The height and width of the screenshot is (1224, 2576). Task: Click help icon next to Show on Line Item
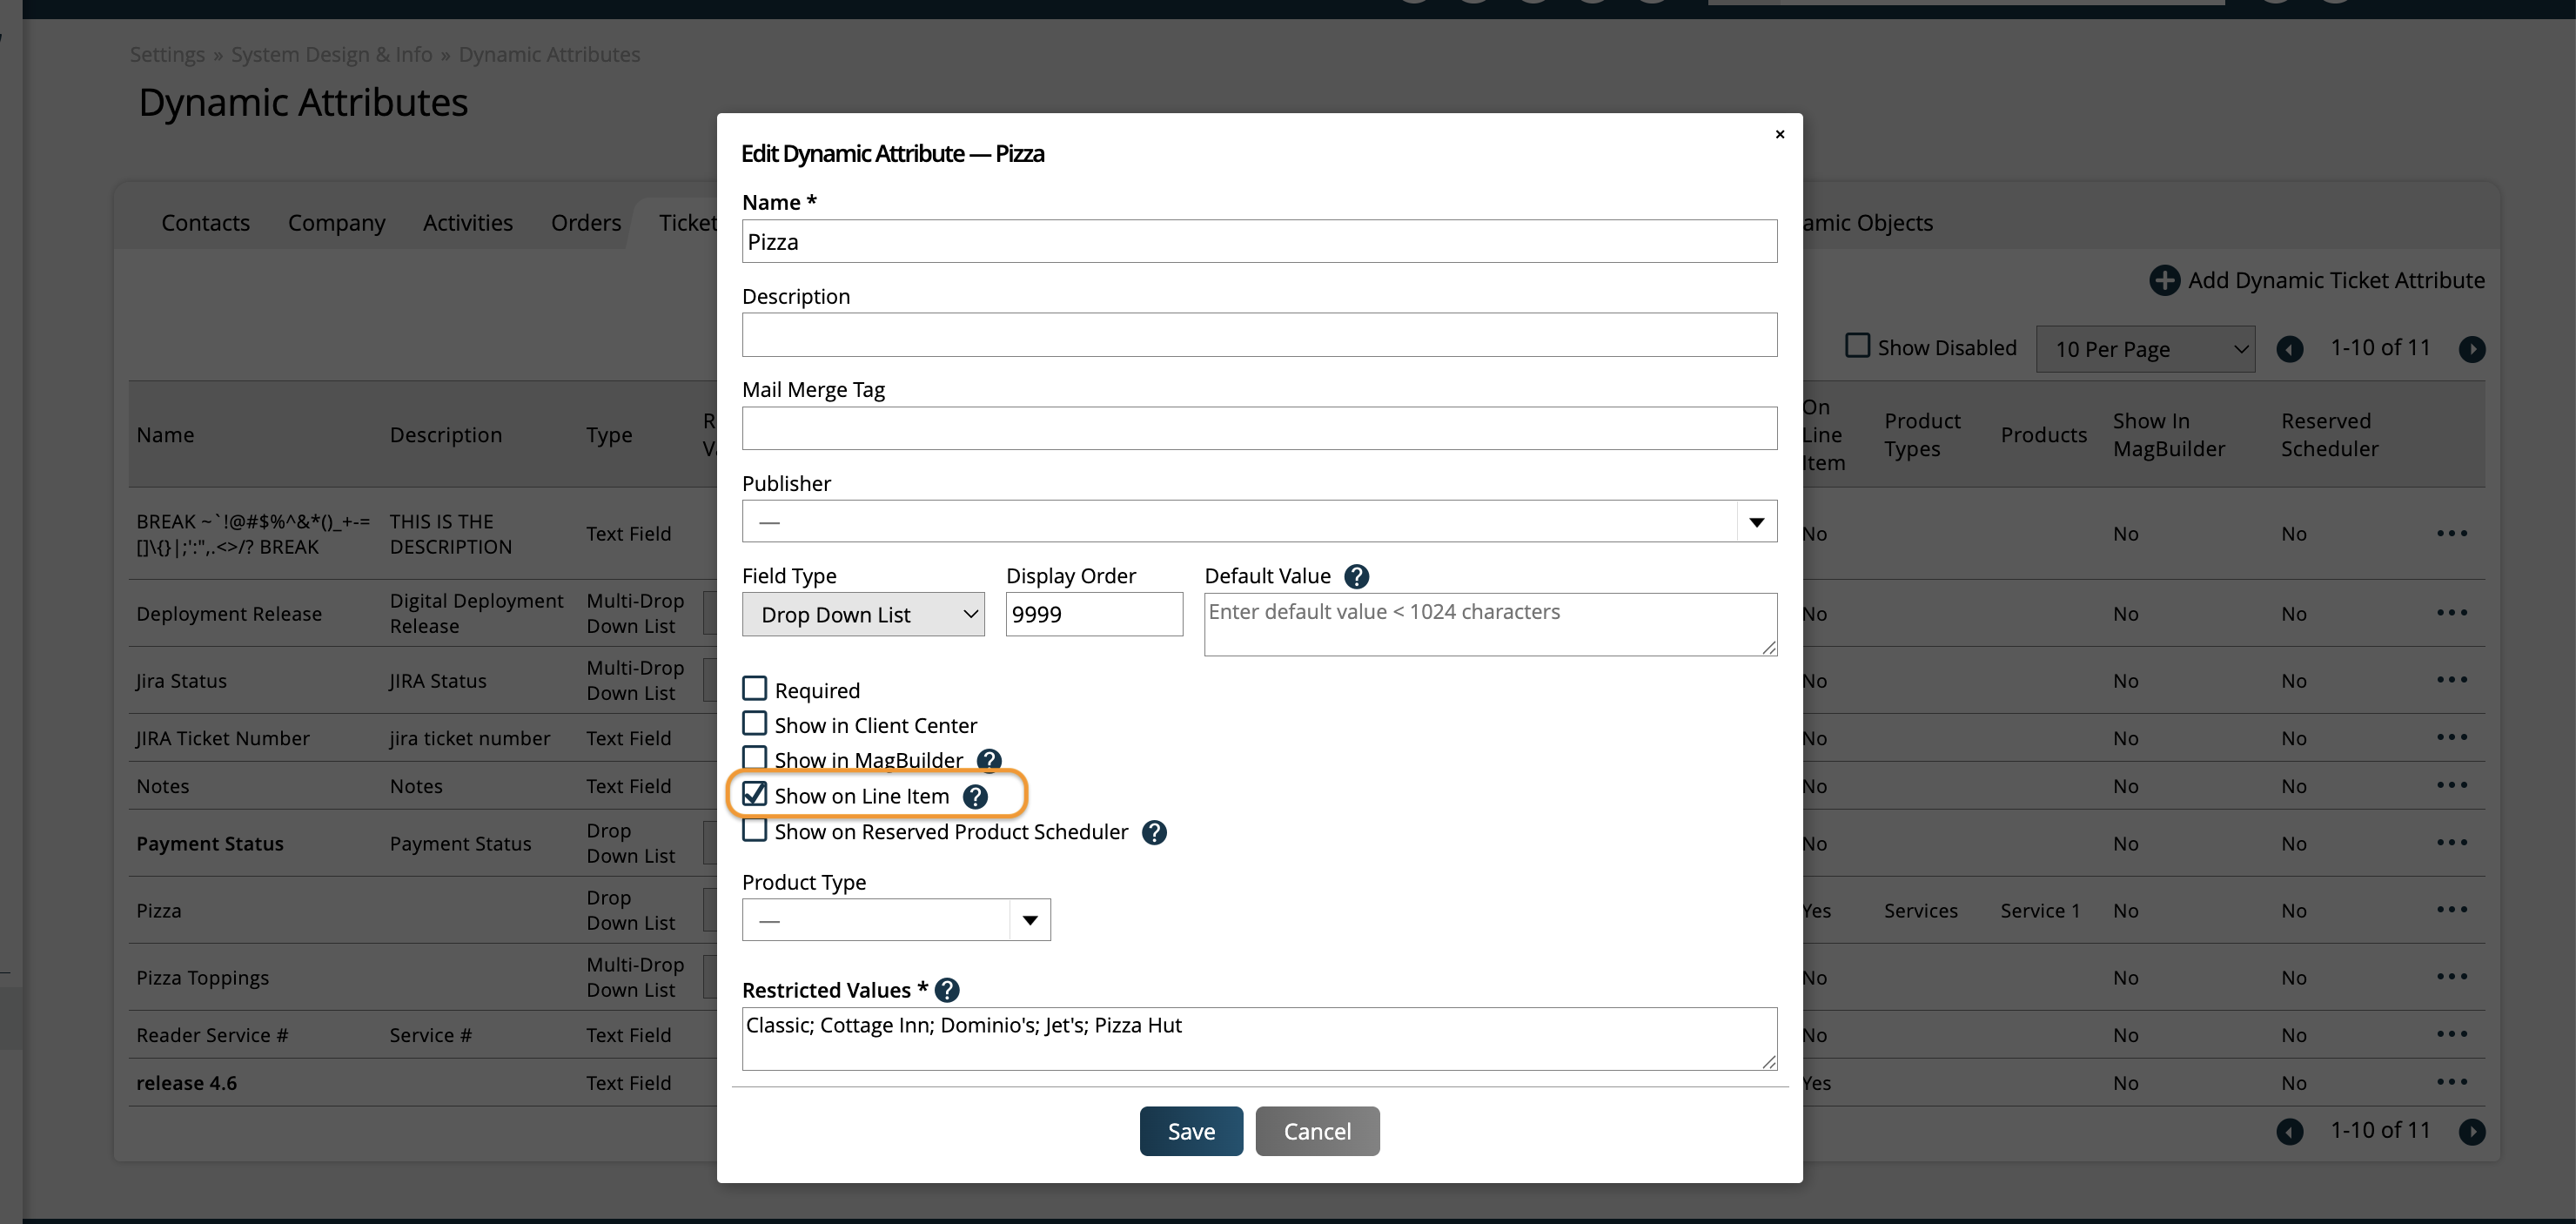[975, 797]
